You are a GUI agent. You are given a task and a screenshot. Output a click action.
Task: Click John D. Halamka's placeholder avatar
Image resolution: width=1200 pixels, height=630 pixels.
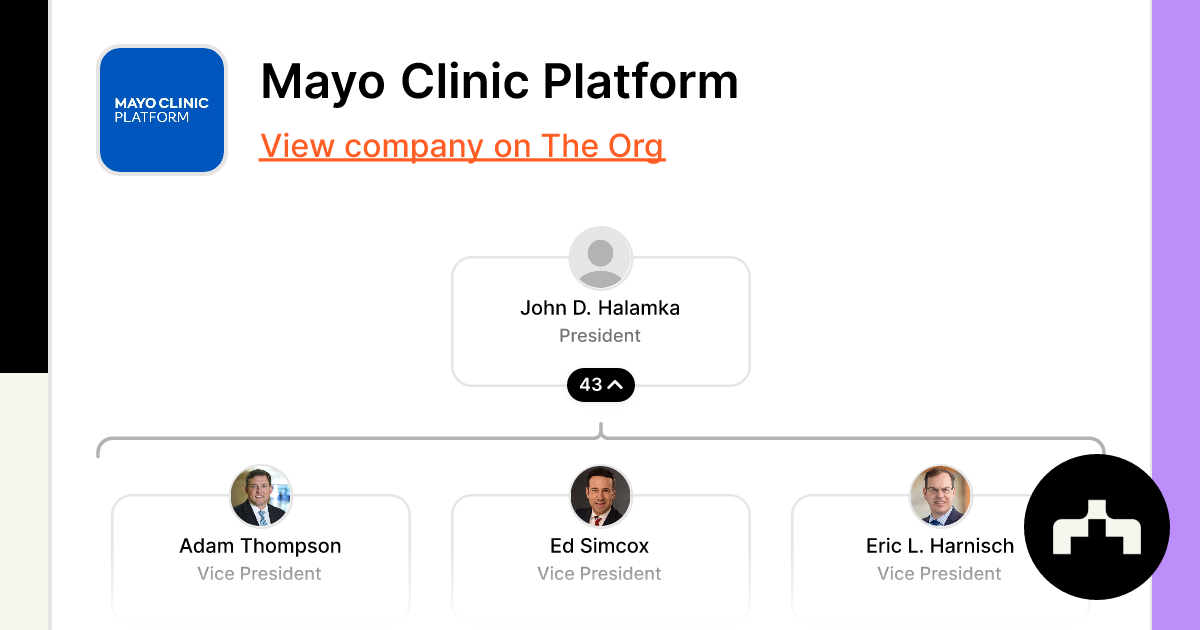coord(600,258)
